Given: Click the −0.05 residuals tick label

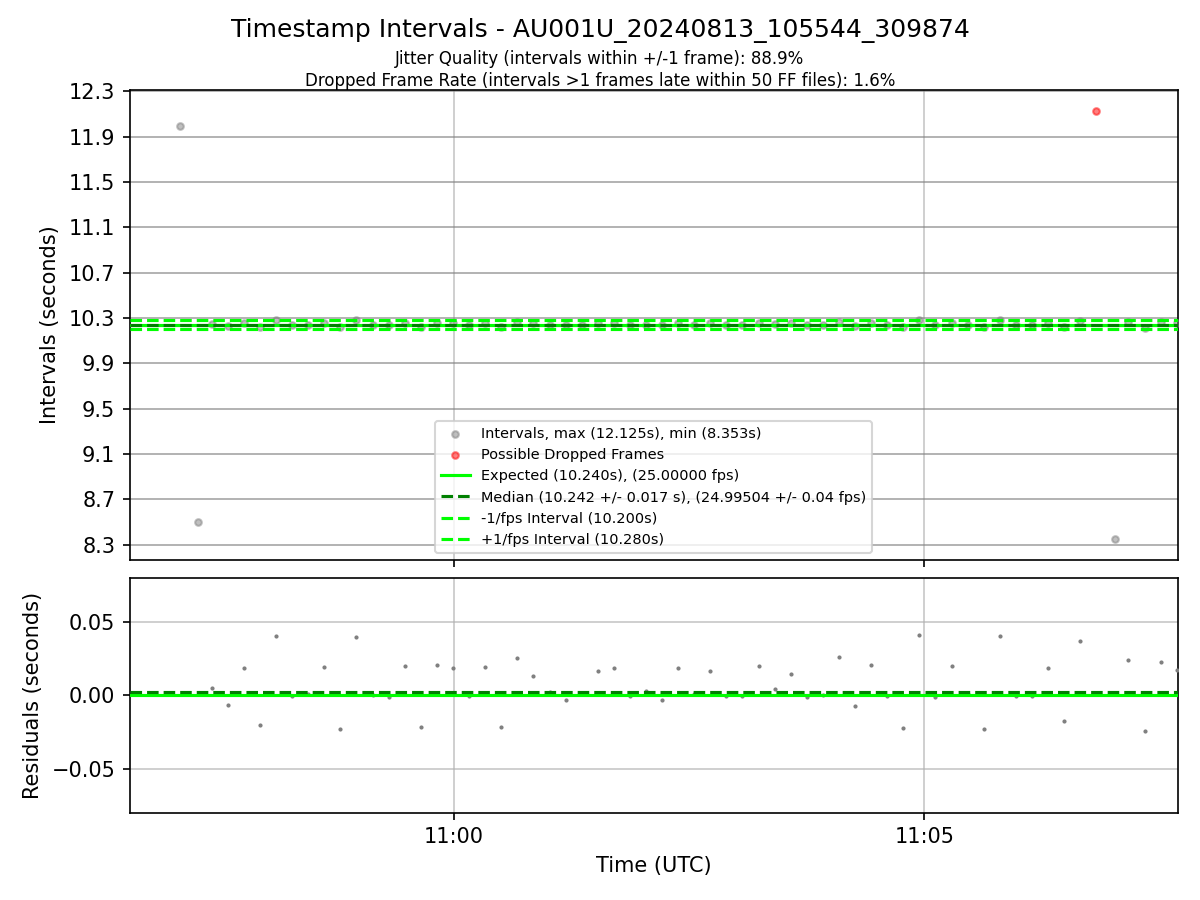Looking at the screenshot, I should (x=82, y=769).
